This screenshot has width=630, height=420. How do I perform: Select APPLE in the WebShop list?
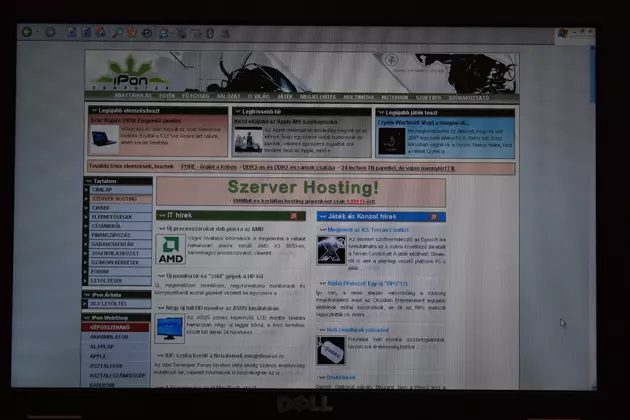(x=115, y=356)
